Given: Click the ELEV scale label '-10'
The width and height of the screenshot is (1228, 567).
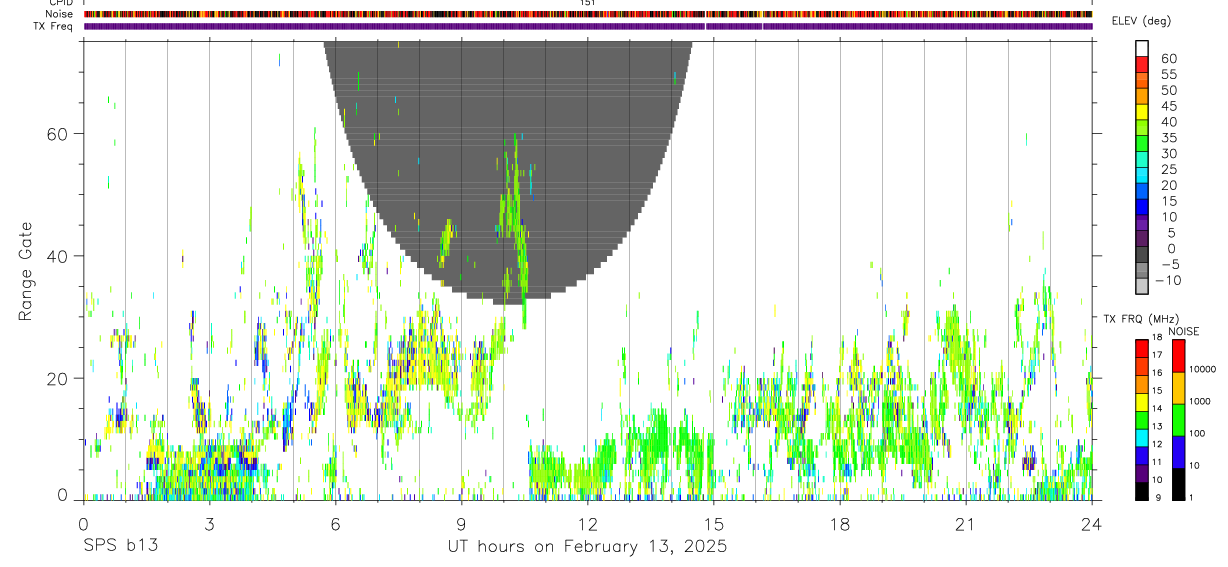Looking at the screenshot, I should click(x=1168, y=280).
